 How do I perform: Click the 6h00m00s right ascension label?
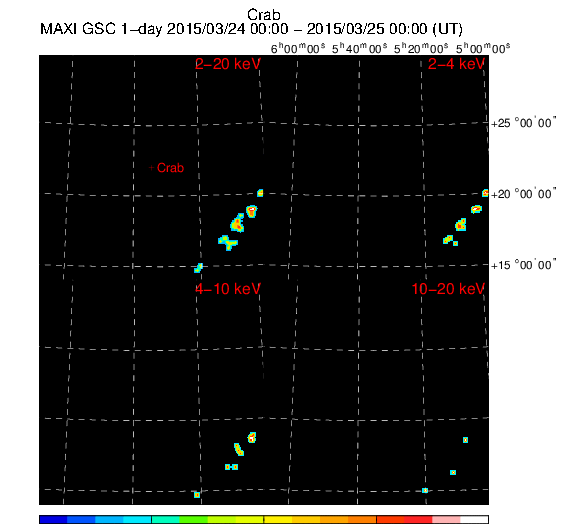(x=298, y=48)
